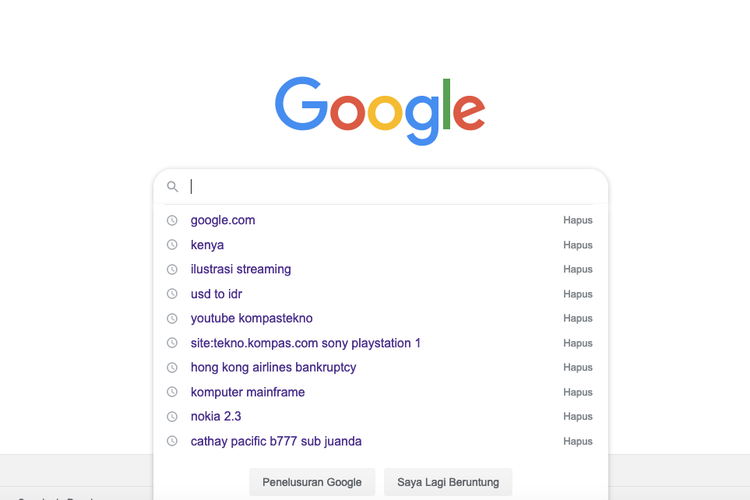Remove google.com using its Hapus link
This screenshot has width=750, height=500.
pyautogui.click(x=577, y=220)
